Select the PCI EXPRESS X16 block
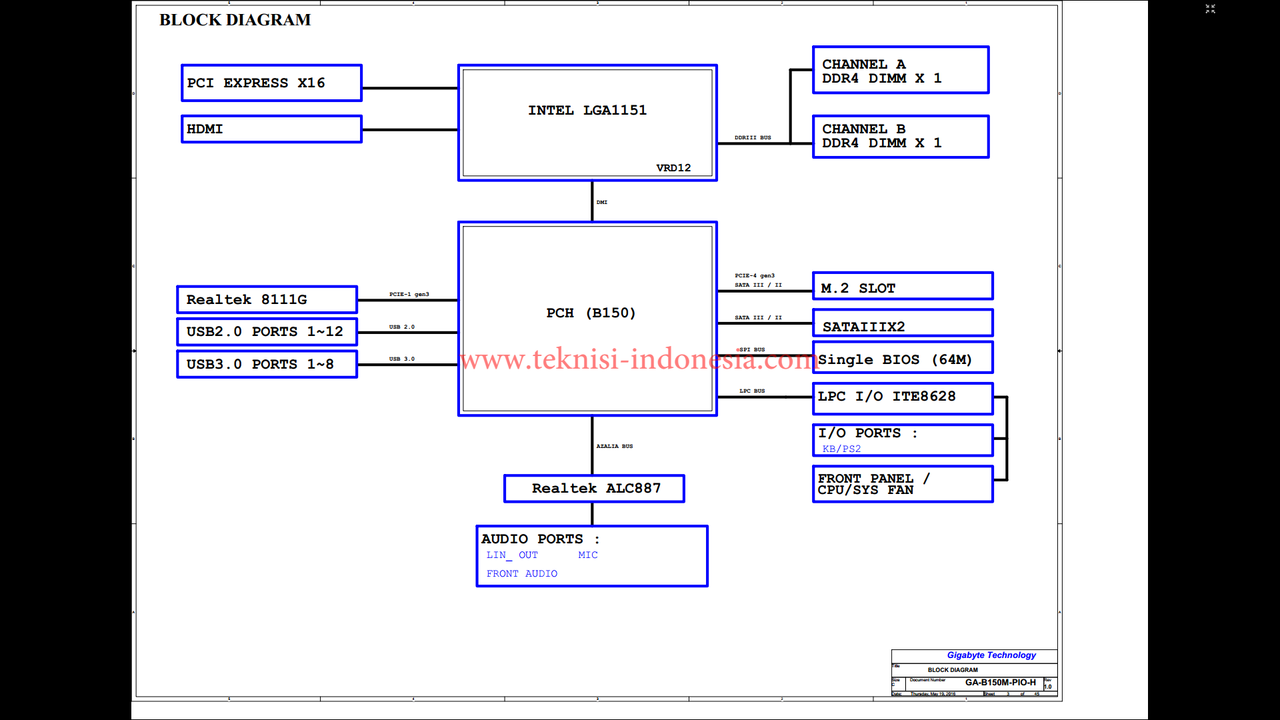Viewport: 1280px width, 720px height. [271, 83]
